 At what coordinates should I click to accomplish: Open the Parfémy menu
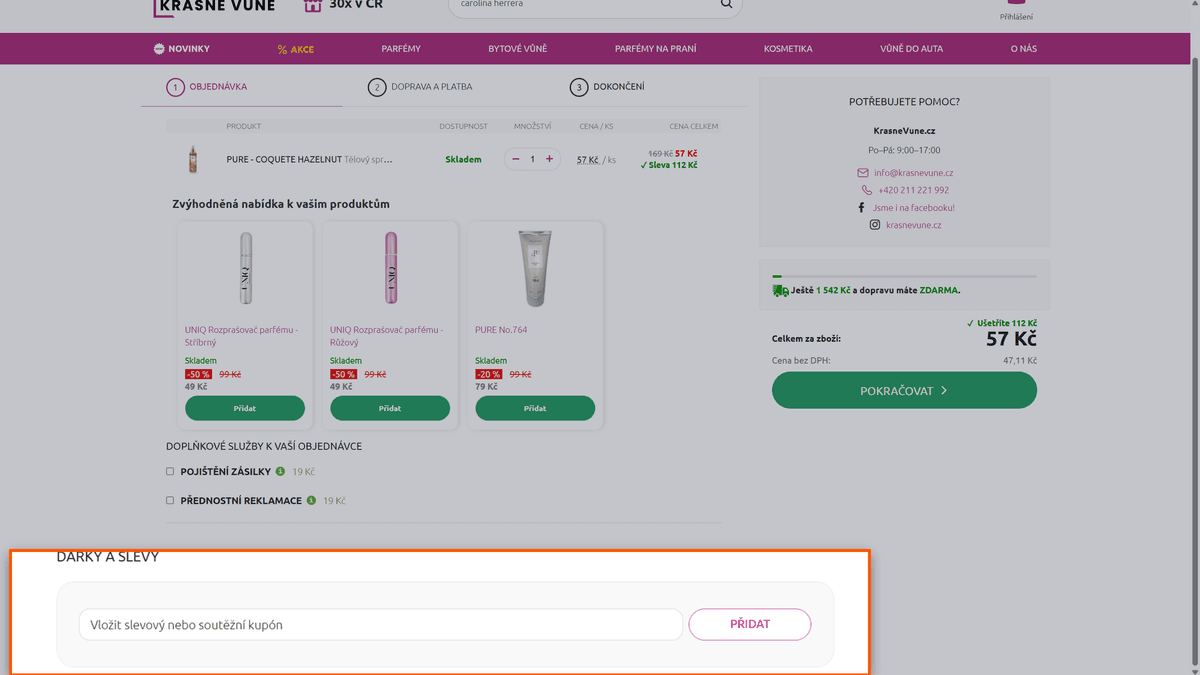401,48
